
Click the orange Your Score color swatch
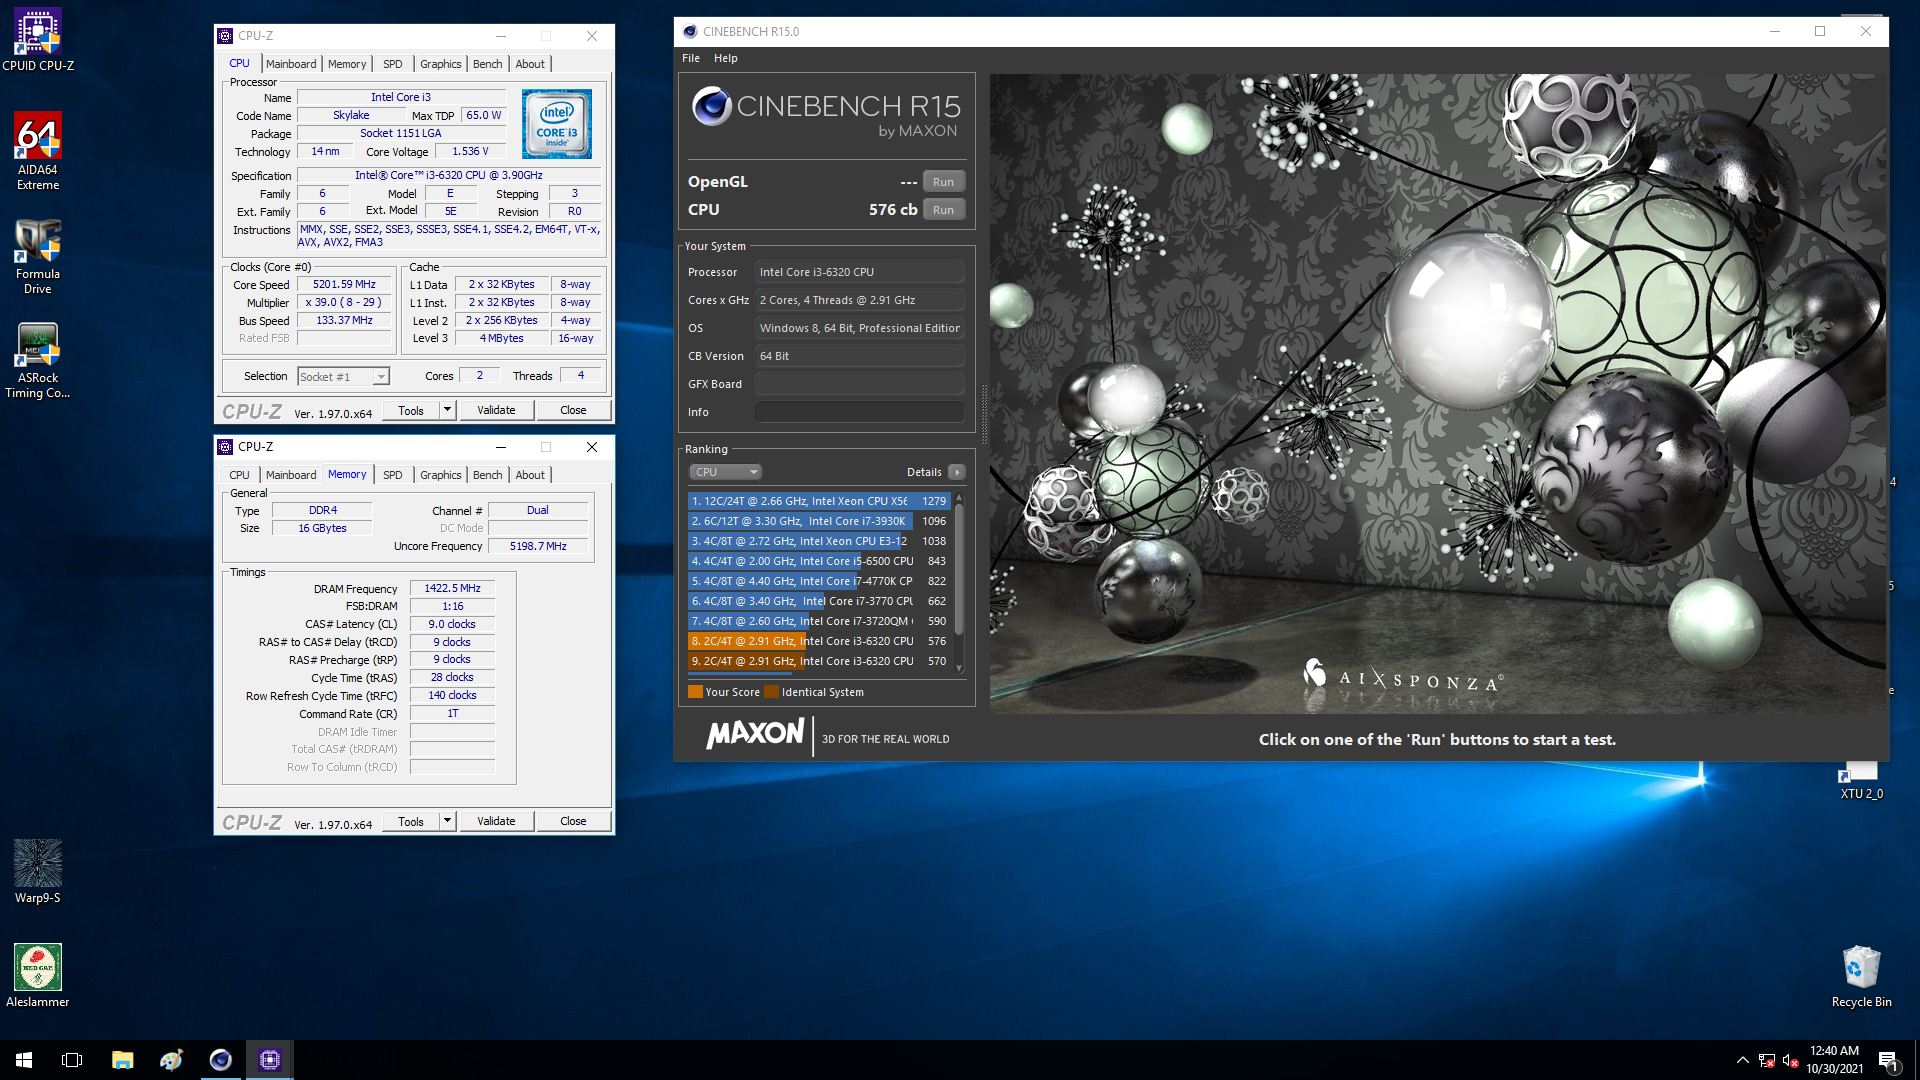[x=695, y=692]
